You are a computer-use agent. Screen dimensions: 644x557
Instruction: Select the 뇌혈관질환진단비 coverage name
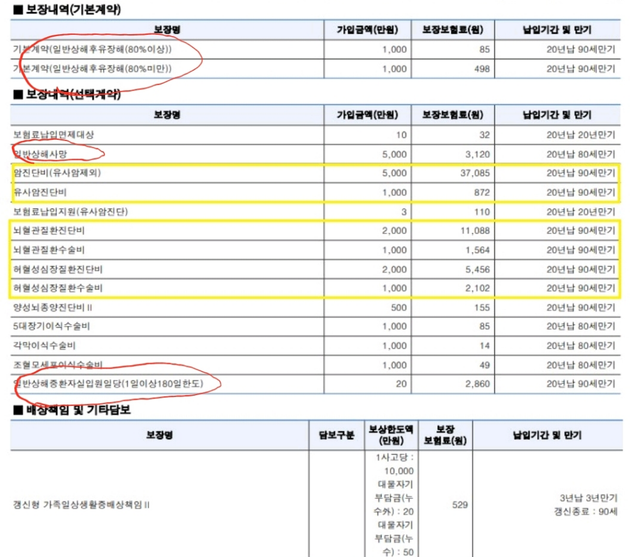tap(52, 231)
